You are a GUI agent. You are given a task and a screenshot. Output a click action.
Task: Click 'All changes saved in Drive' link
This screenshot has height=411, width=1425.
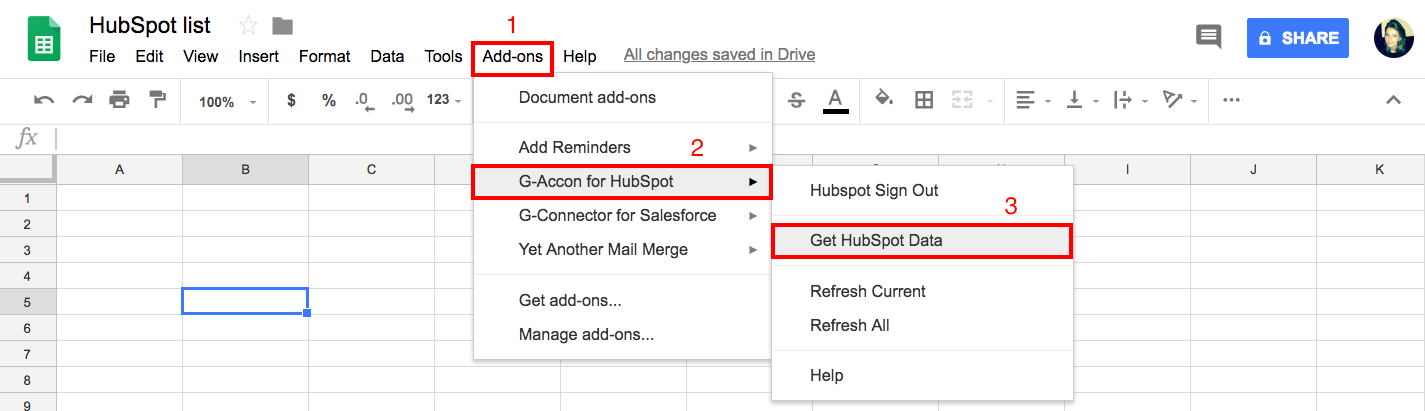[719, 55]
